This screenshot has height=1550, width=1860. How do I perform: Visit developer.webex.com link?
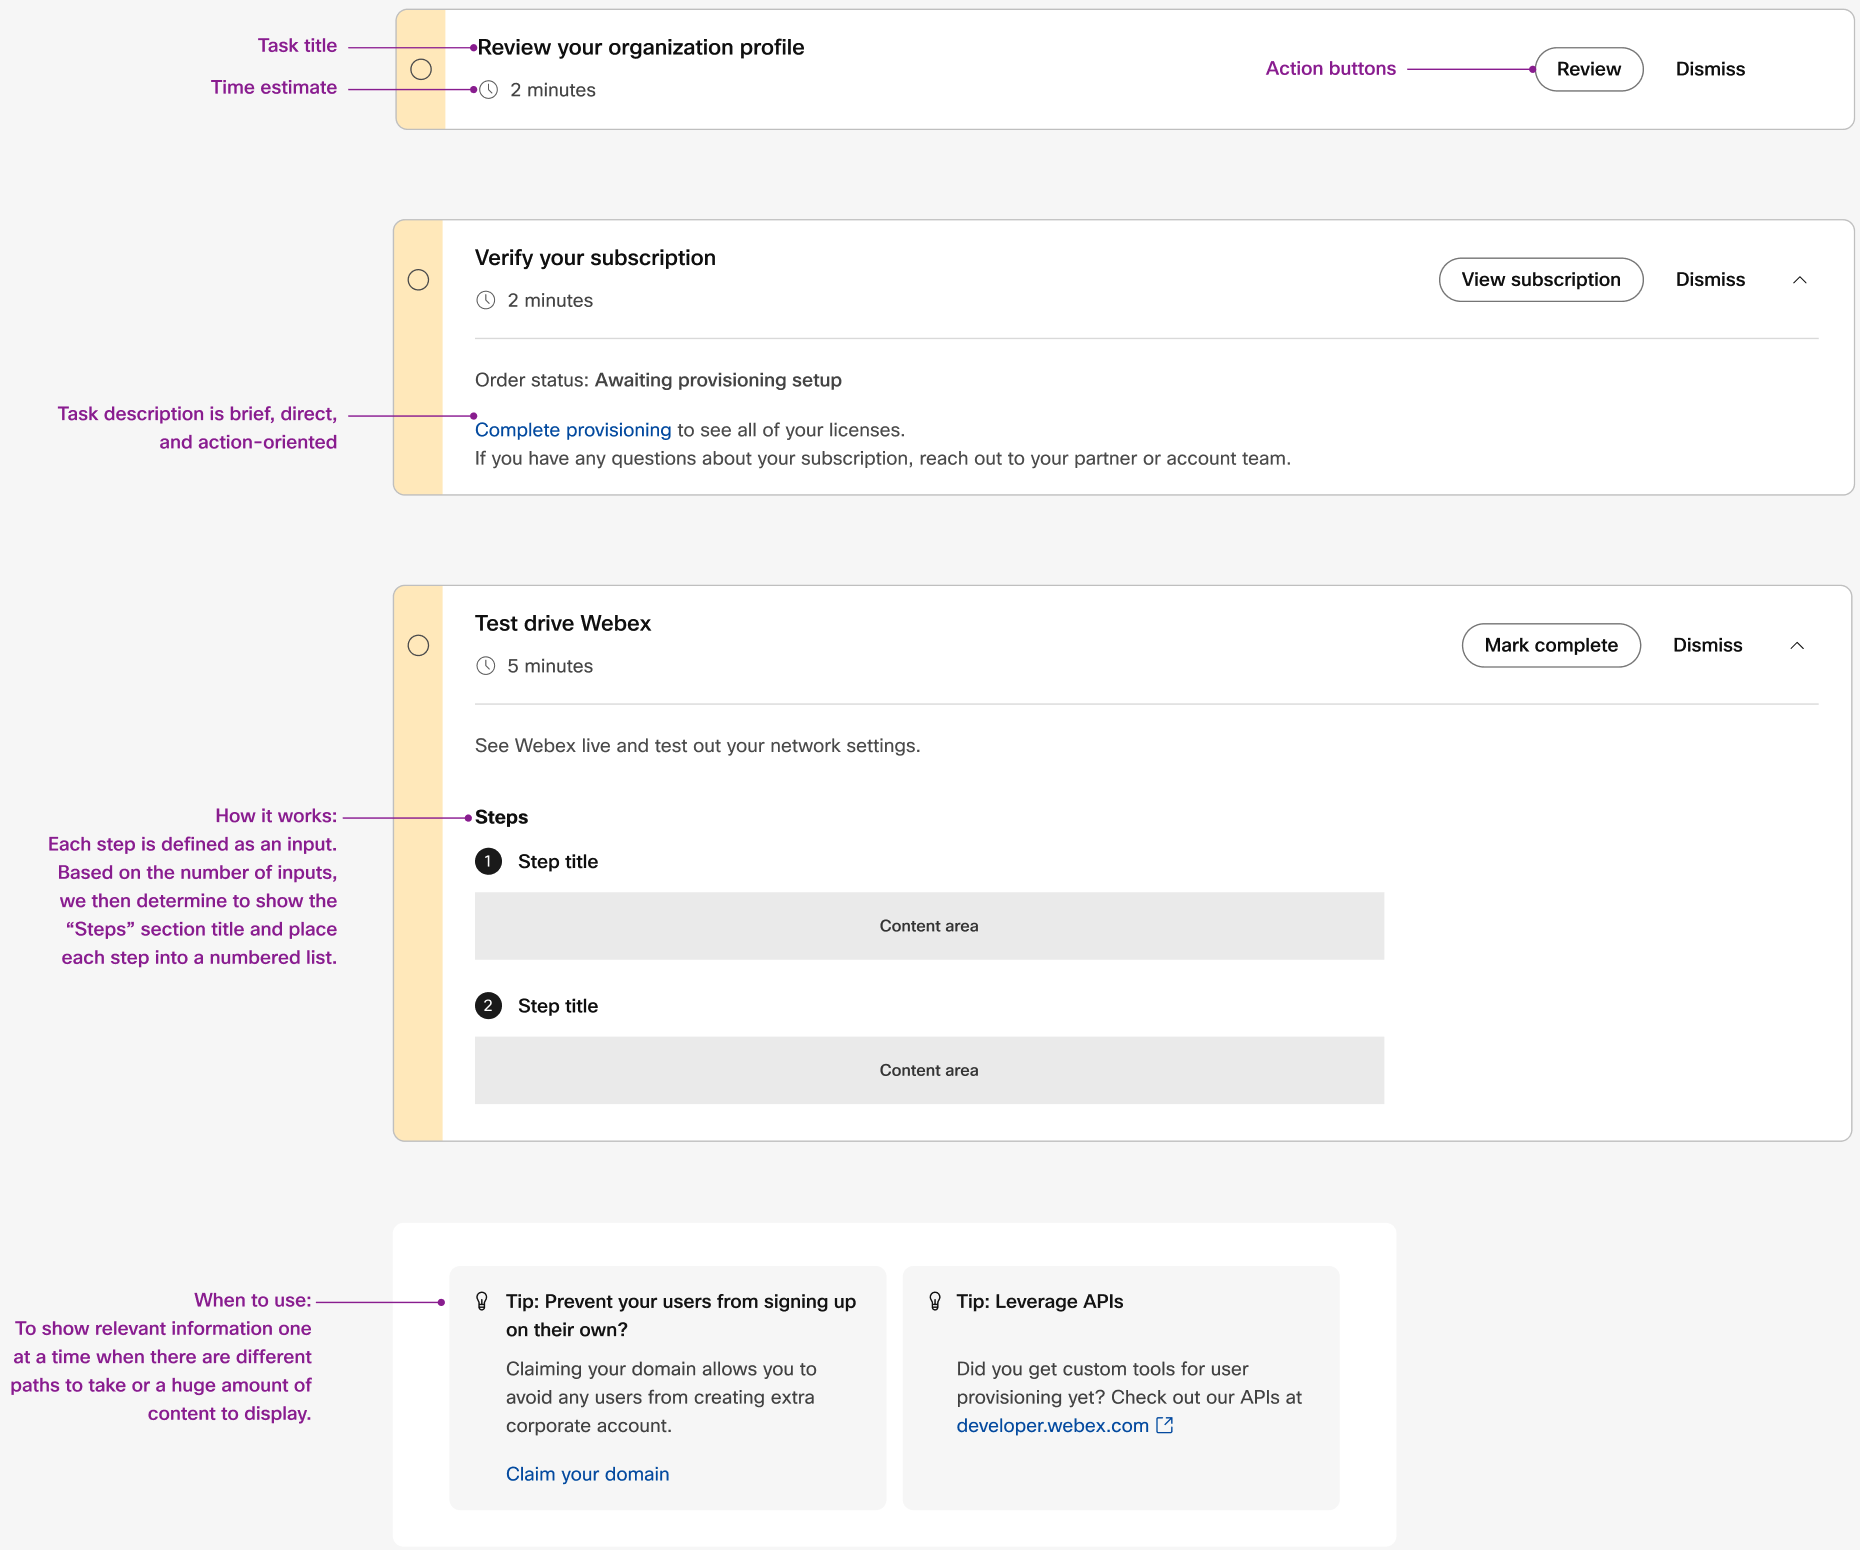tap(1053, 1426)
